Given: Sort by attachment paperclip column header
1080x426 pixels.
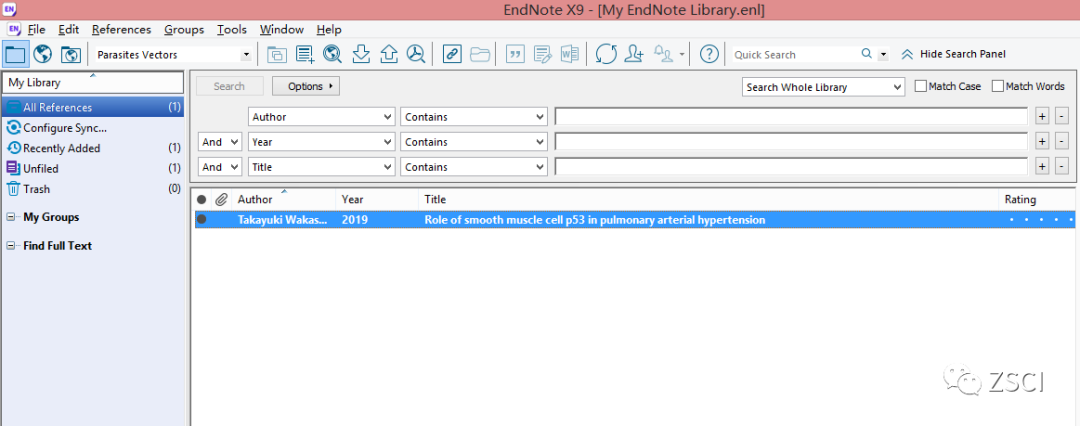Looking at the screenshot, I should [x=221, y=199].
